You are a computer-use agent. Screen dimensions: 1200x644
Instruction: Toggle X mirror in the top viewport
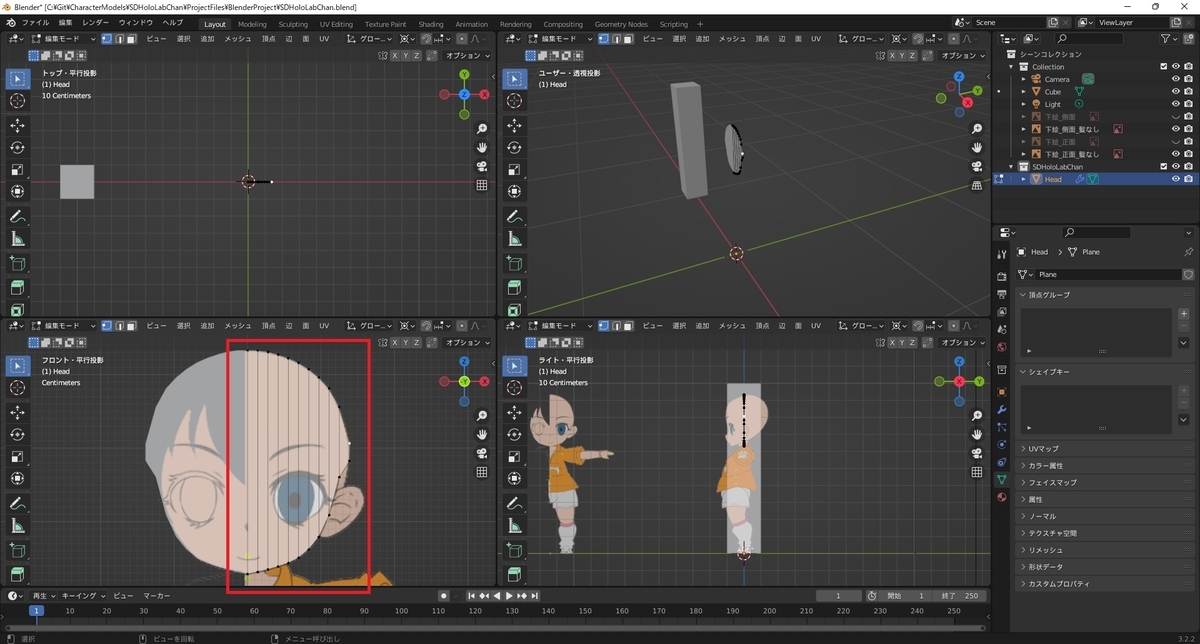394,56
